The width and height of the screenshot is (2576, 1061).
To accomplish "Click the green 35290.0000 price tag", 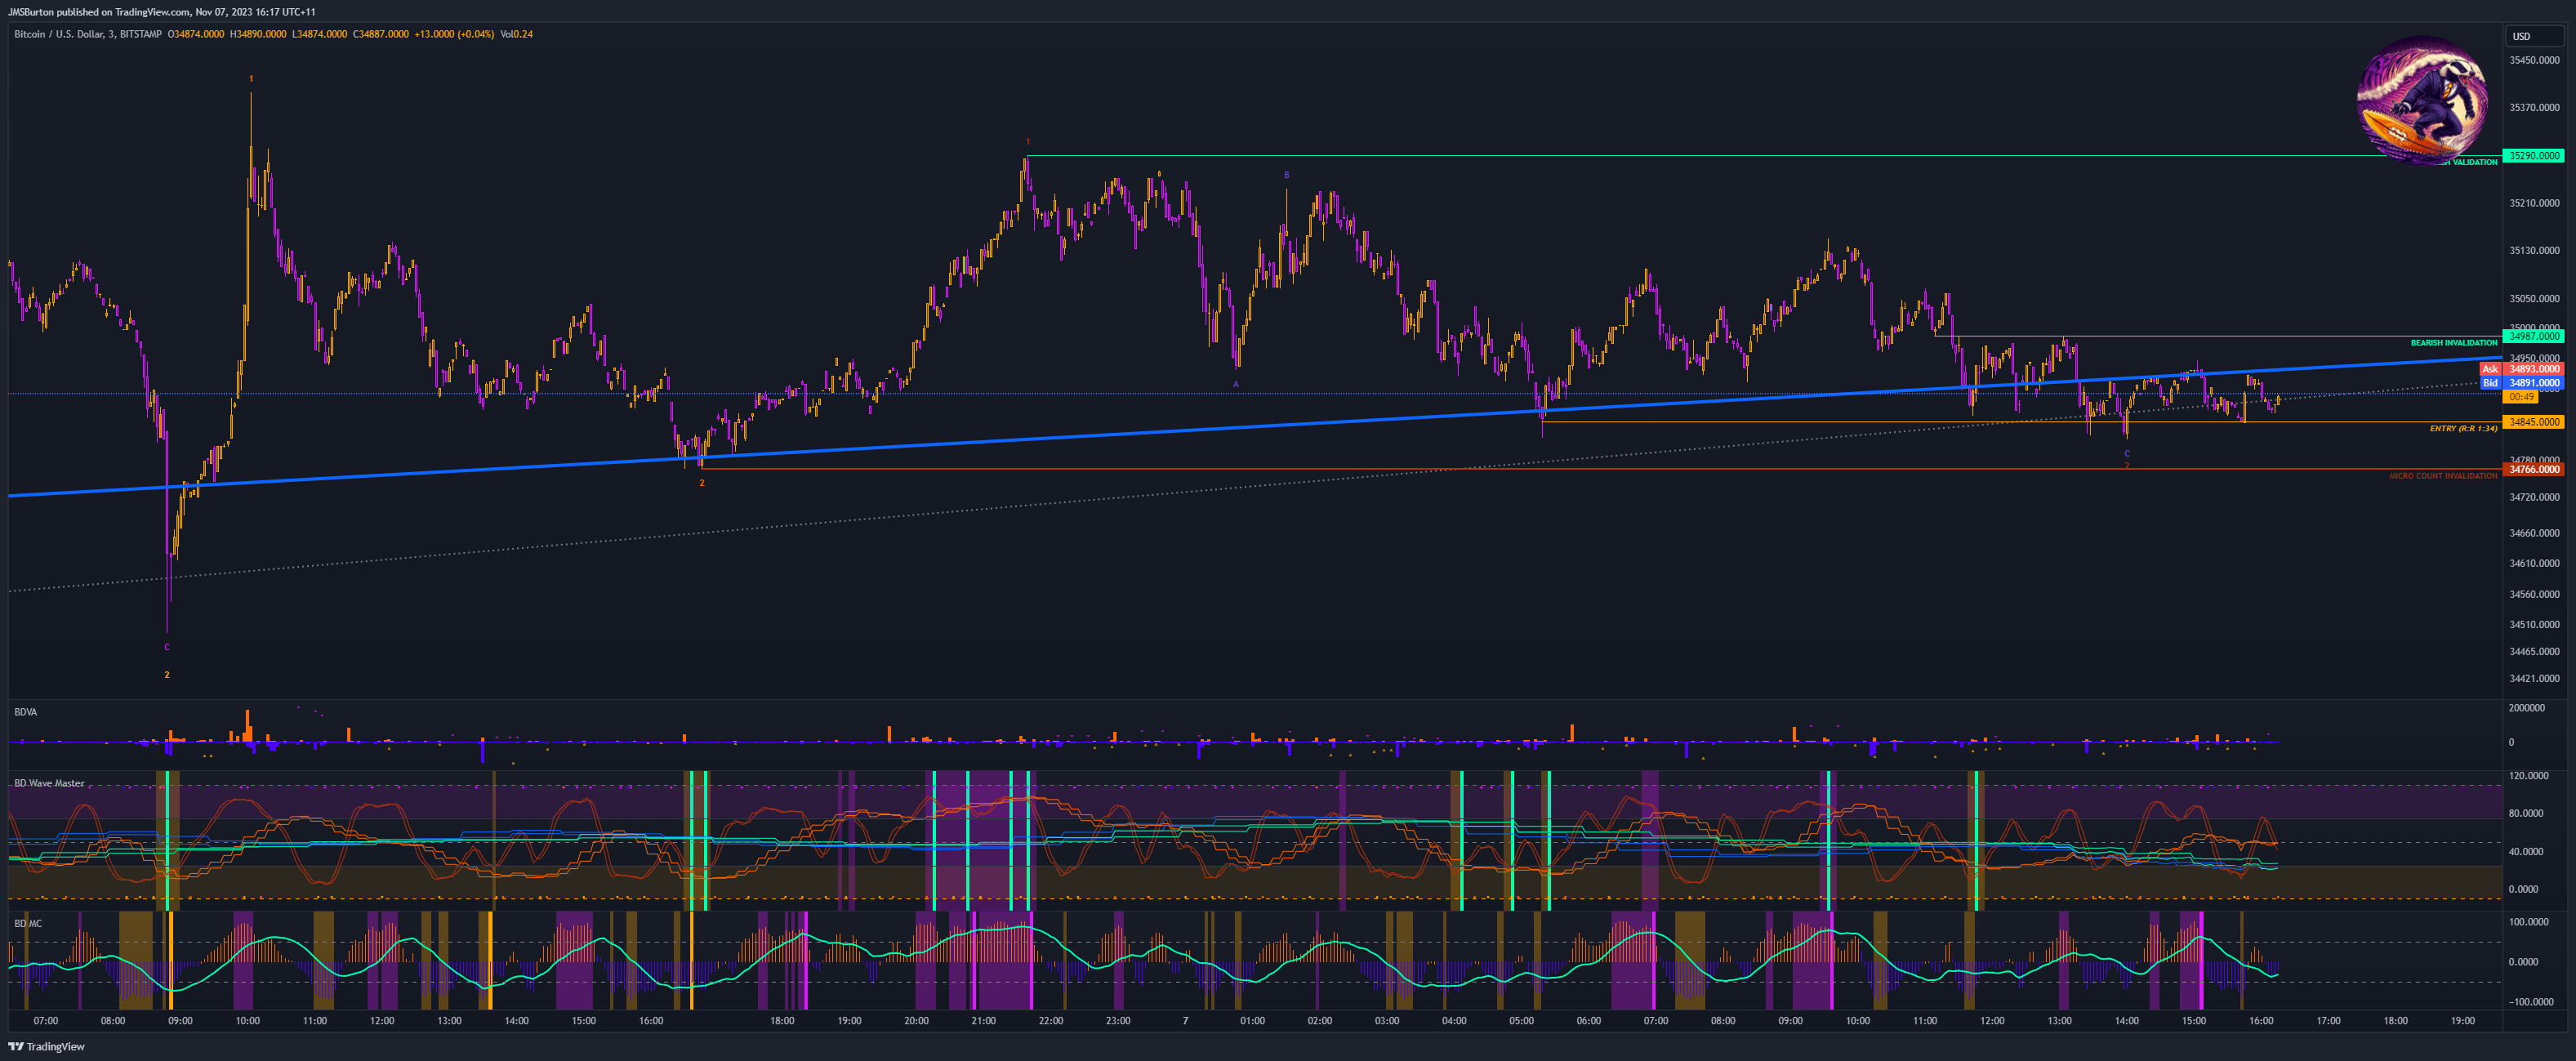I will click(2534, 156).
